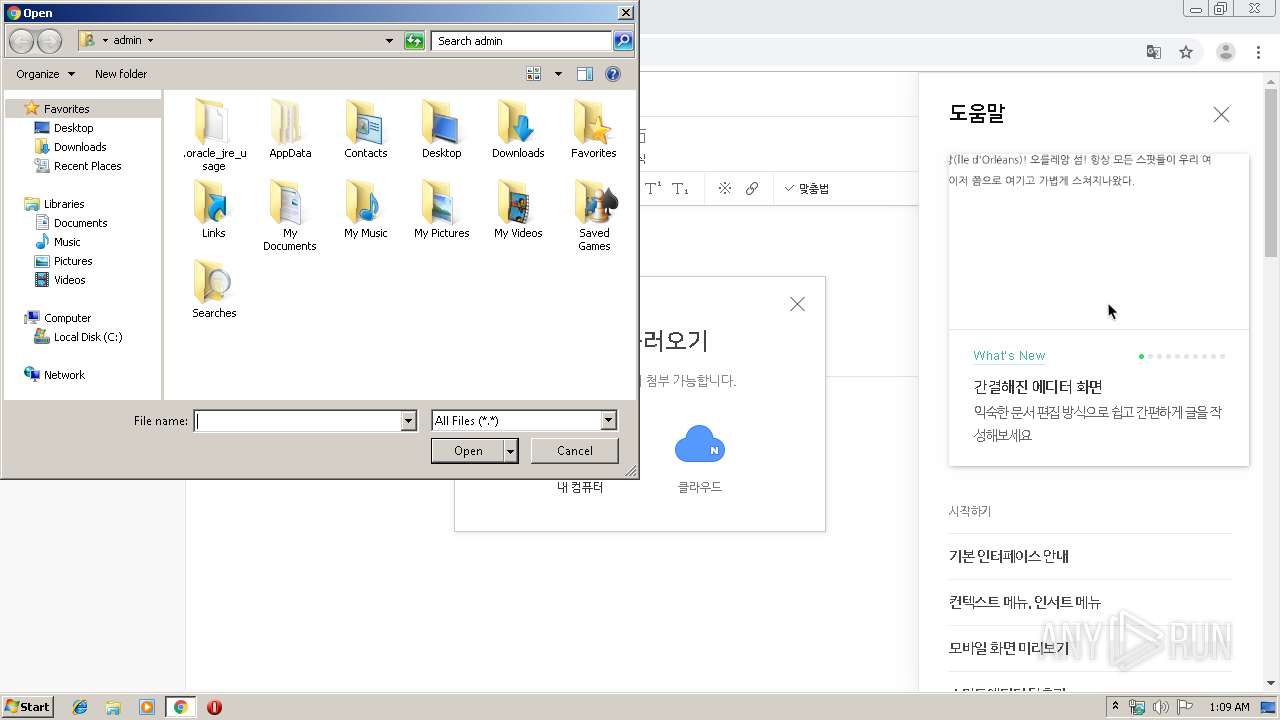Select Favorites in navigation pane

(66, 109)
